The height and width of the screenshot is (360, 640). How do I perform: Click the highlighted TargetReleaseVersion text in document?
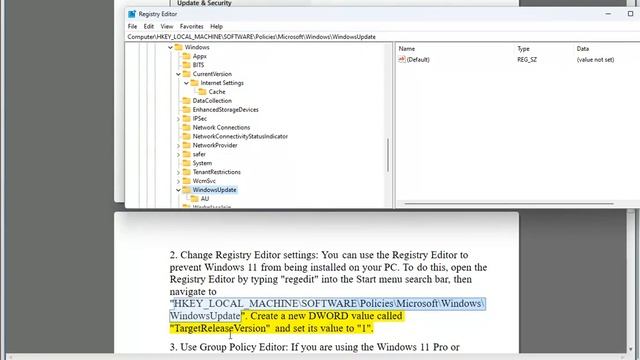[220, 328]
